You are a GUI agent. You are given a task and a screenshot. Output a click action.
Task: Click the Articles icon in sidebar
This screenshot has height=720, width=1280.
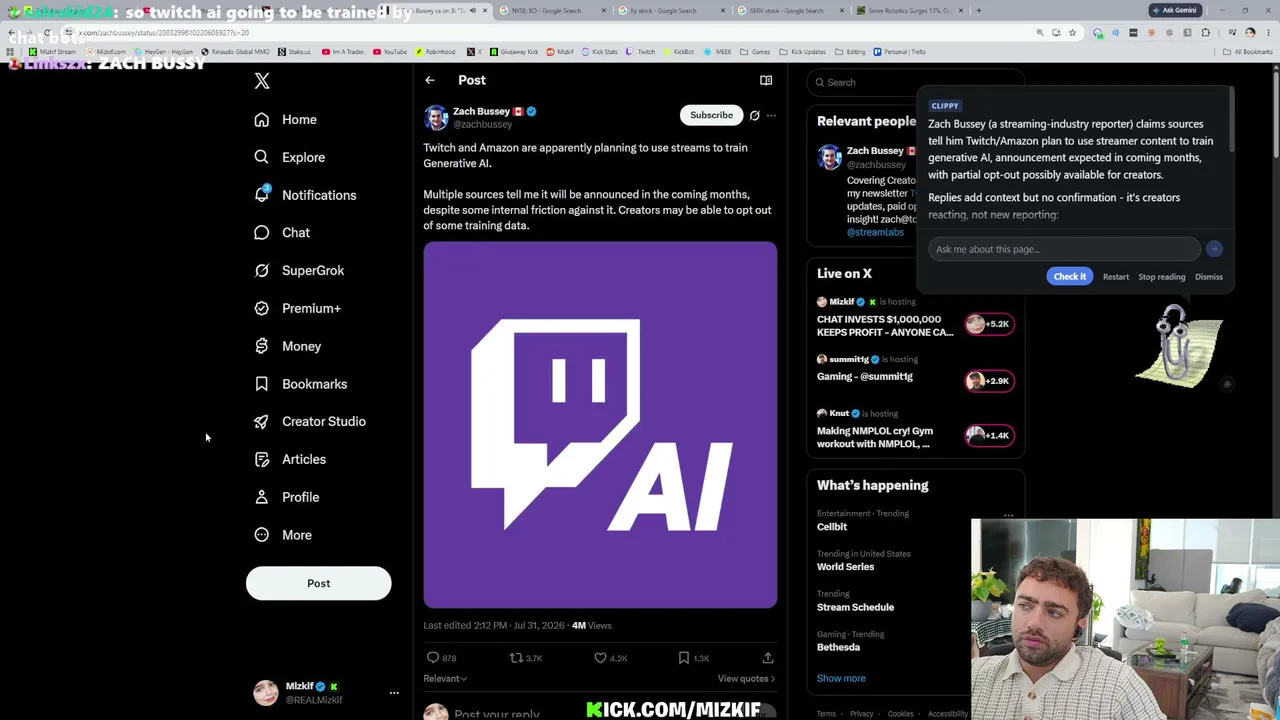[261, 459]
